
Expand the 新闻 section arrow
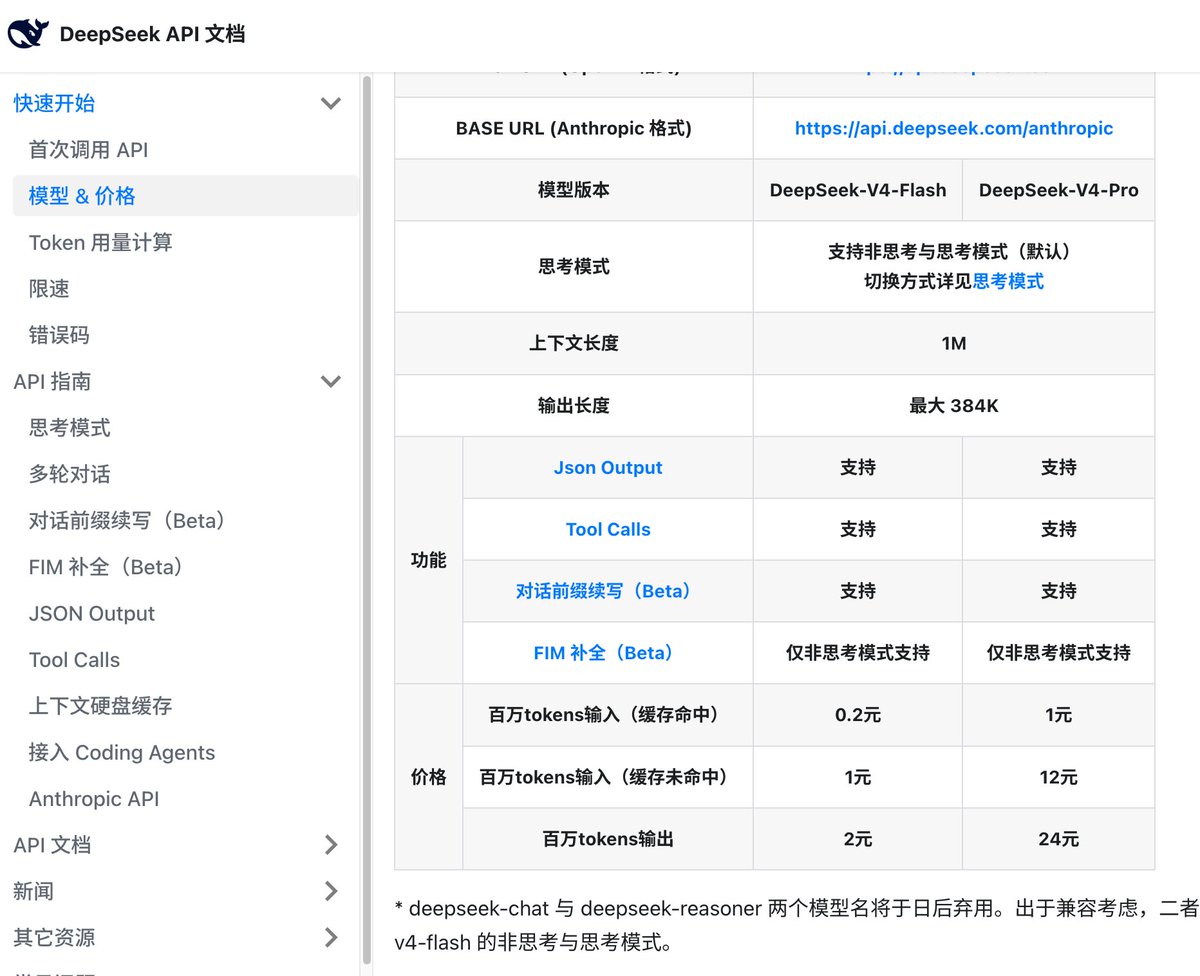point(331,891)
